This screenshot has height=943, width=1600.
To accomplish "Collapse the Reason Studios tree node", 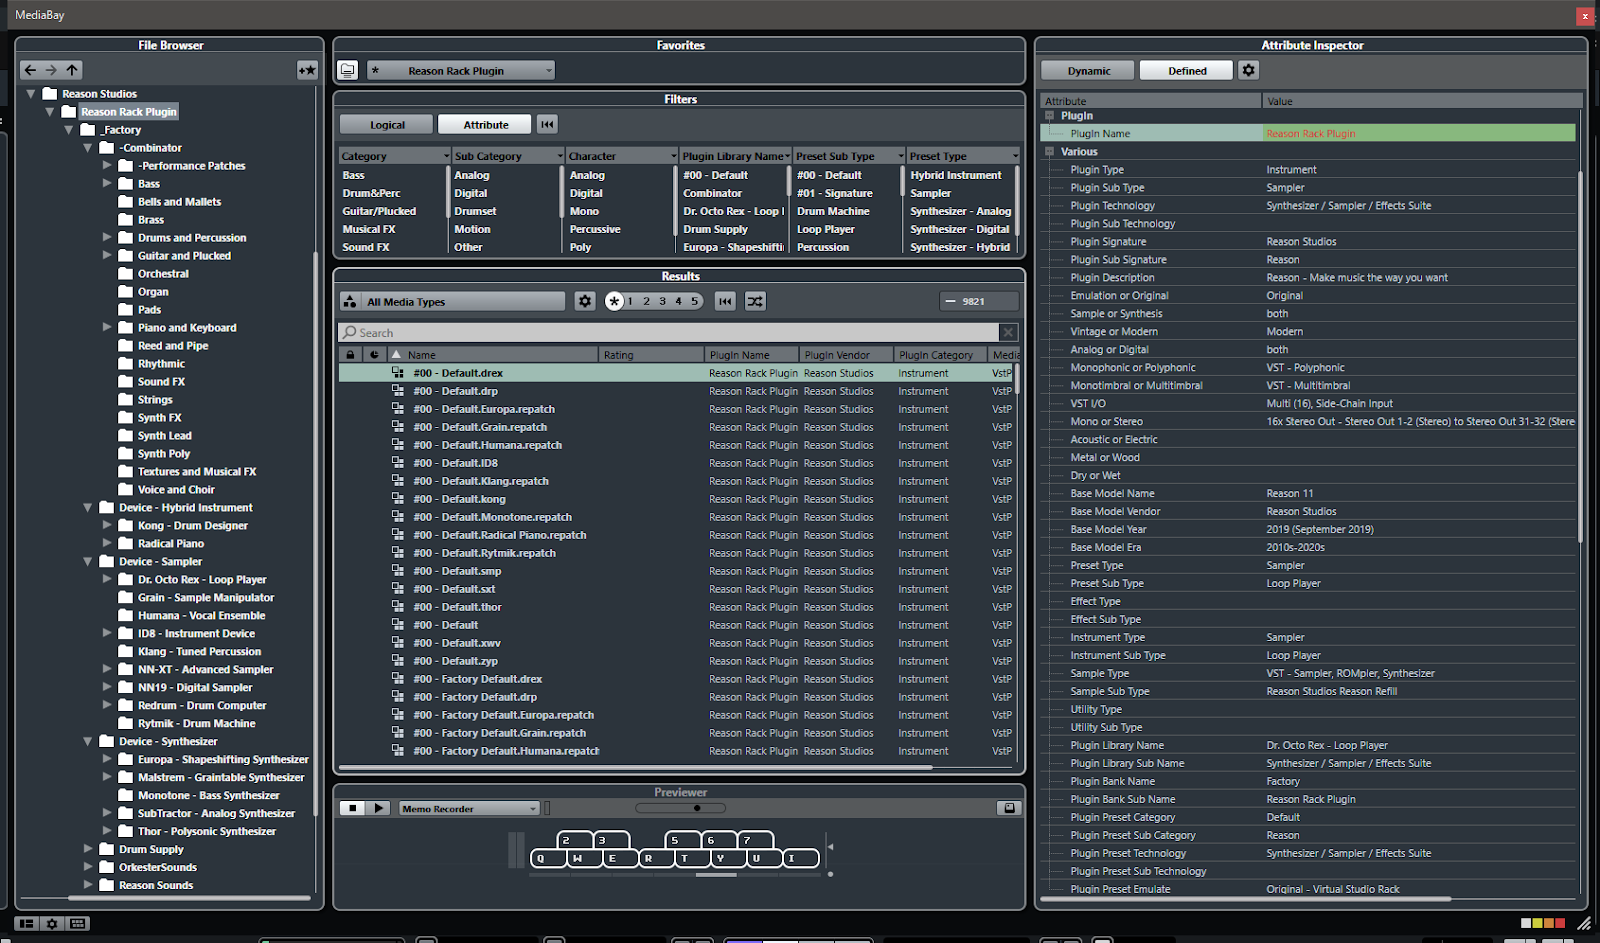I will 31,94.
